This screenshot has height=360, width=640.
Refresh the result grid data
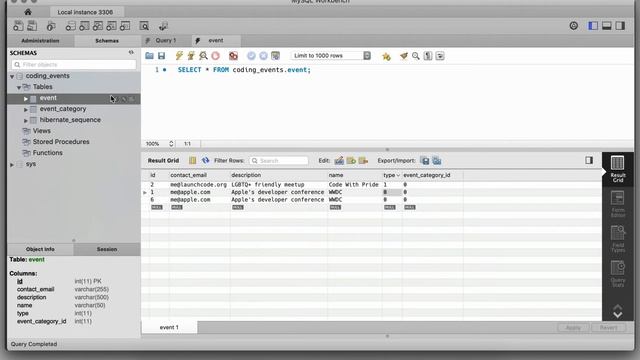click(205, 160)
